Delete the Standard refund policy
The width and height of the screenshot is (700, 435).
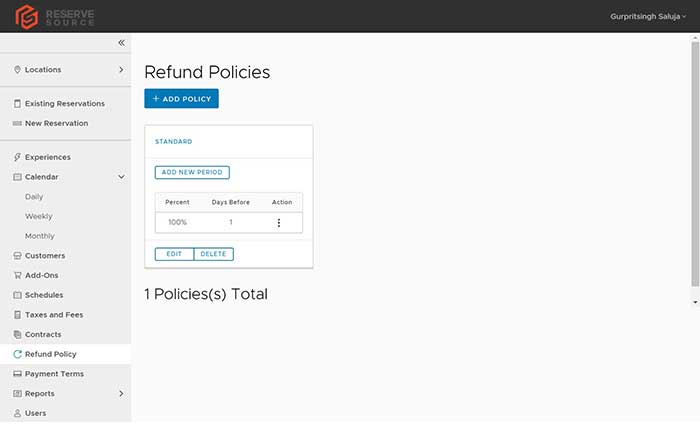coord(213,254)
